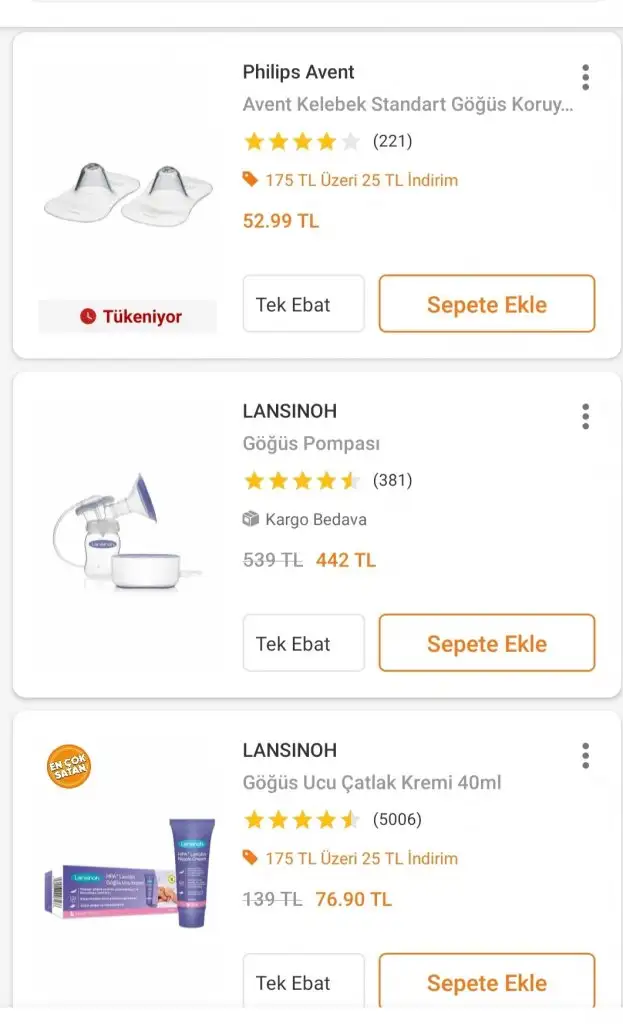The height and width of the screenshot is (1024, 623).
Task: Tap the Kargo Bedava box icon
Action: pos(250,519)
